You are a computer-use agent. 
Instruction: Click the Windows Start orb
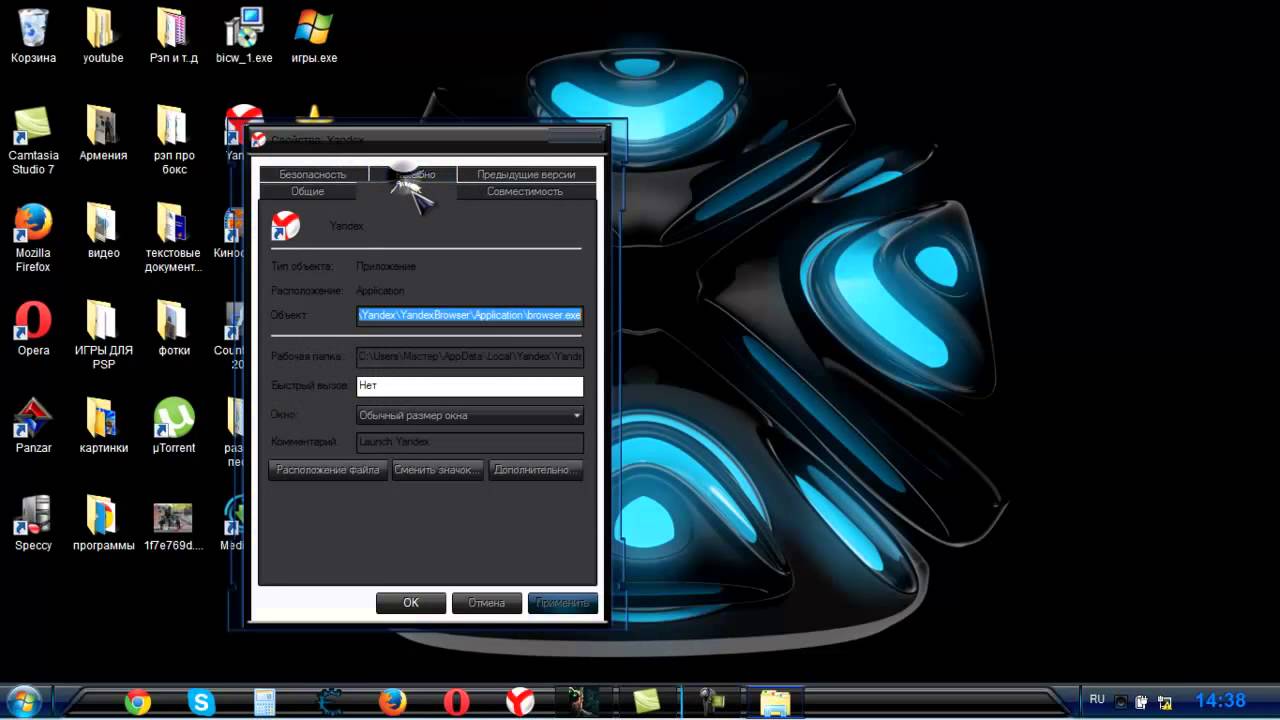pos(23,701)
